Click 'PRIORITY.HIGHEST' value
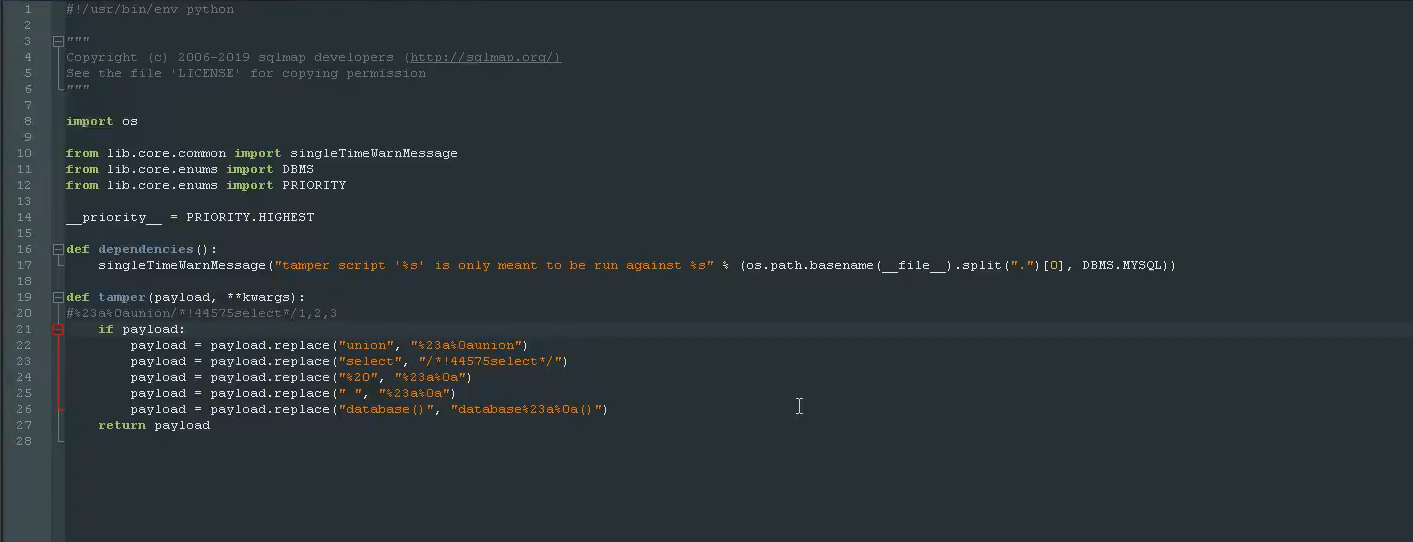 tap(250, 217)
